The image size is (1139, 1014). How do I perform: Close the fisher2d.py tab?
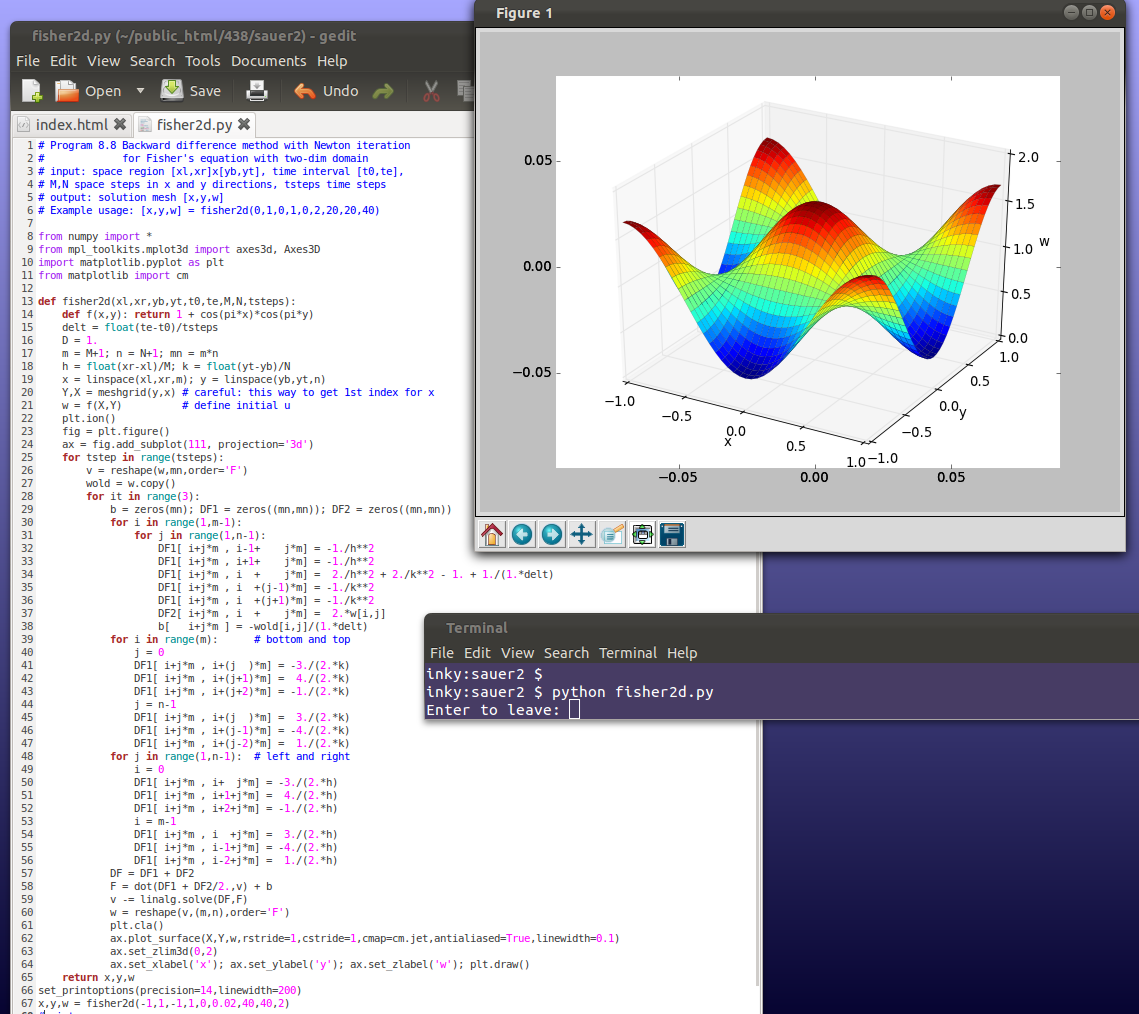[244, 124]
